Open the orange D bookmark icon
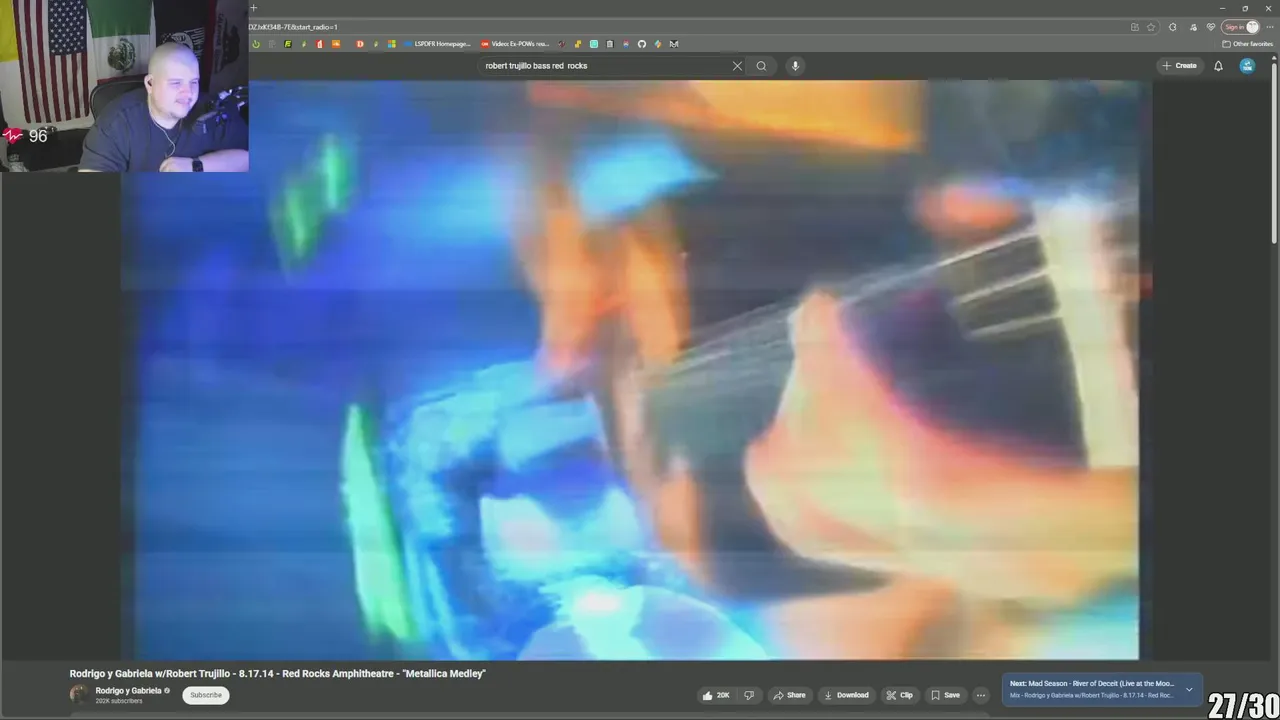1280x720 pixels. (360, 44)
